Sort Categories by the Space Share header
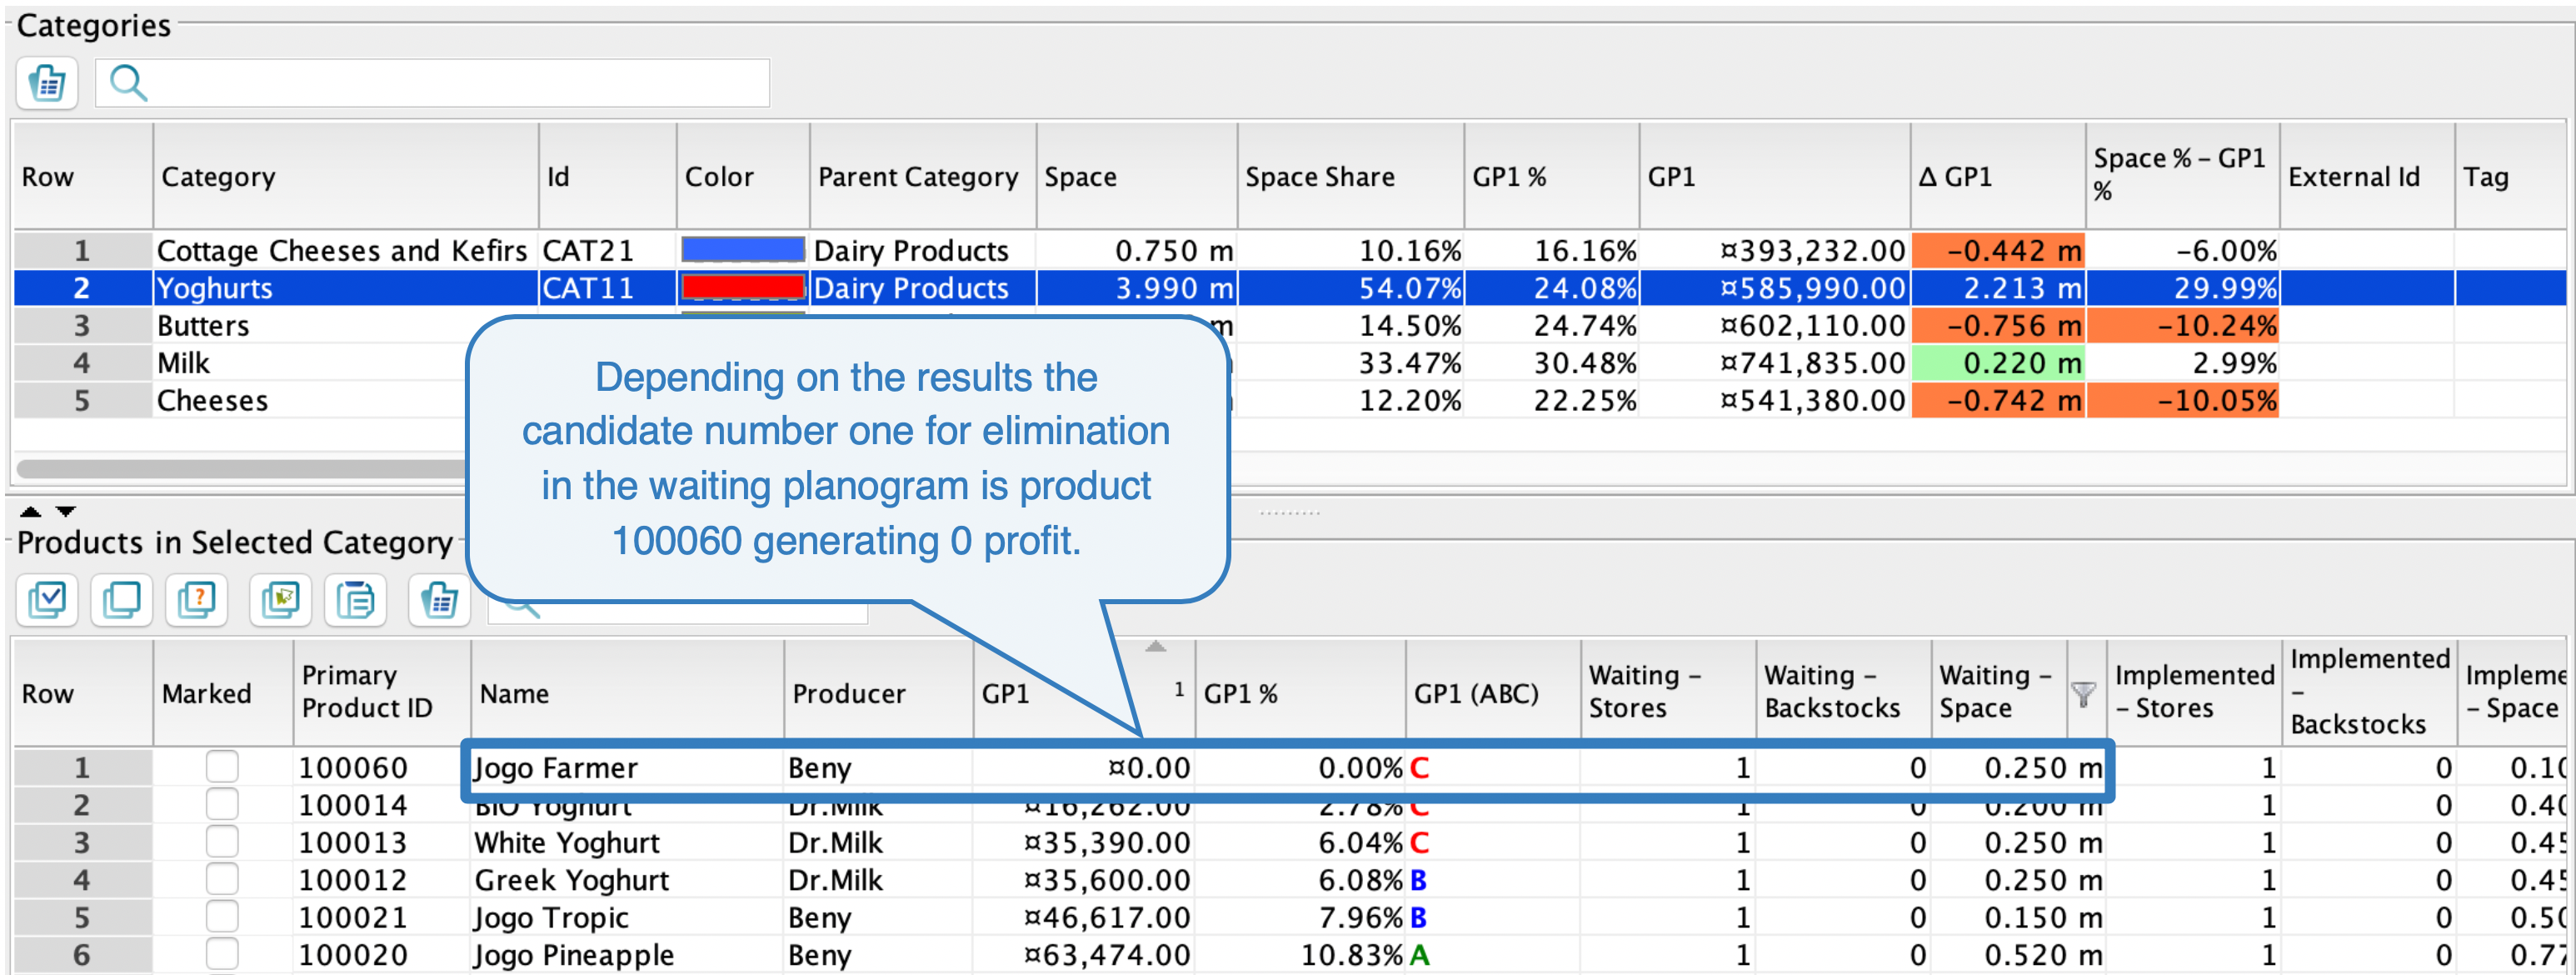The image size is (2576, 975). (1350, 176)
